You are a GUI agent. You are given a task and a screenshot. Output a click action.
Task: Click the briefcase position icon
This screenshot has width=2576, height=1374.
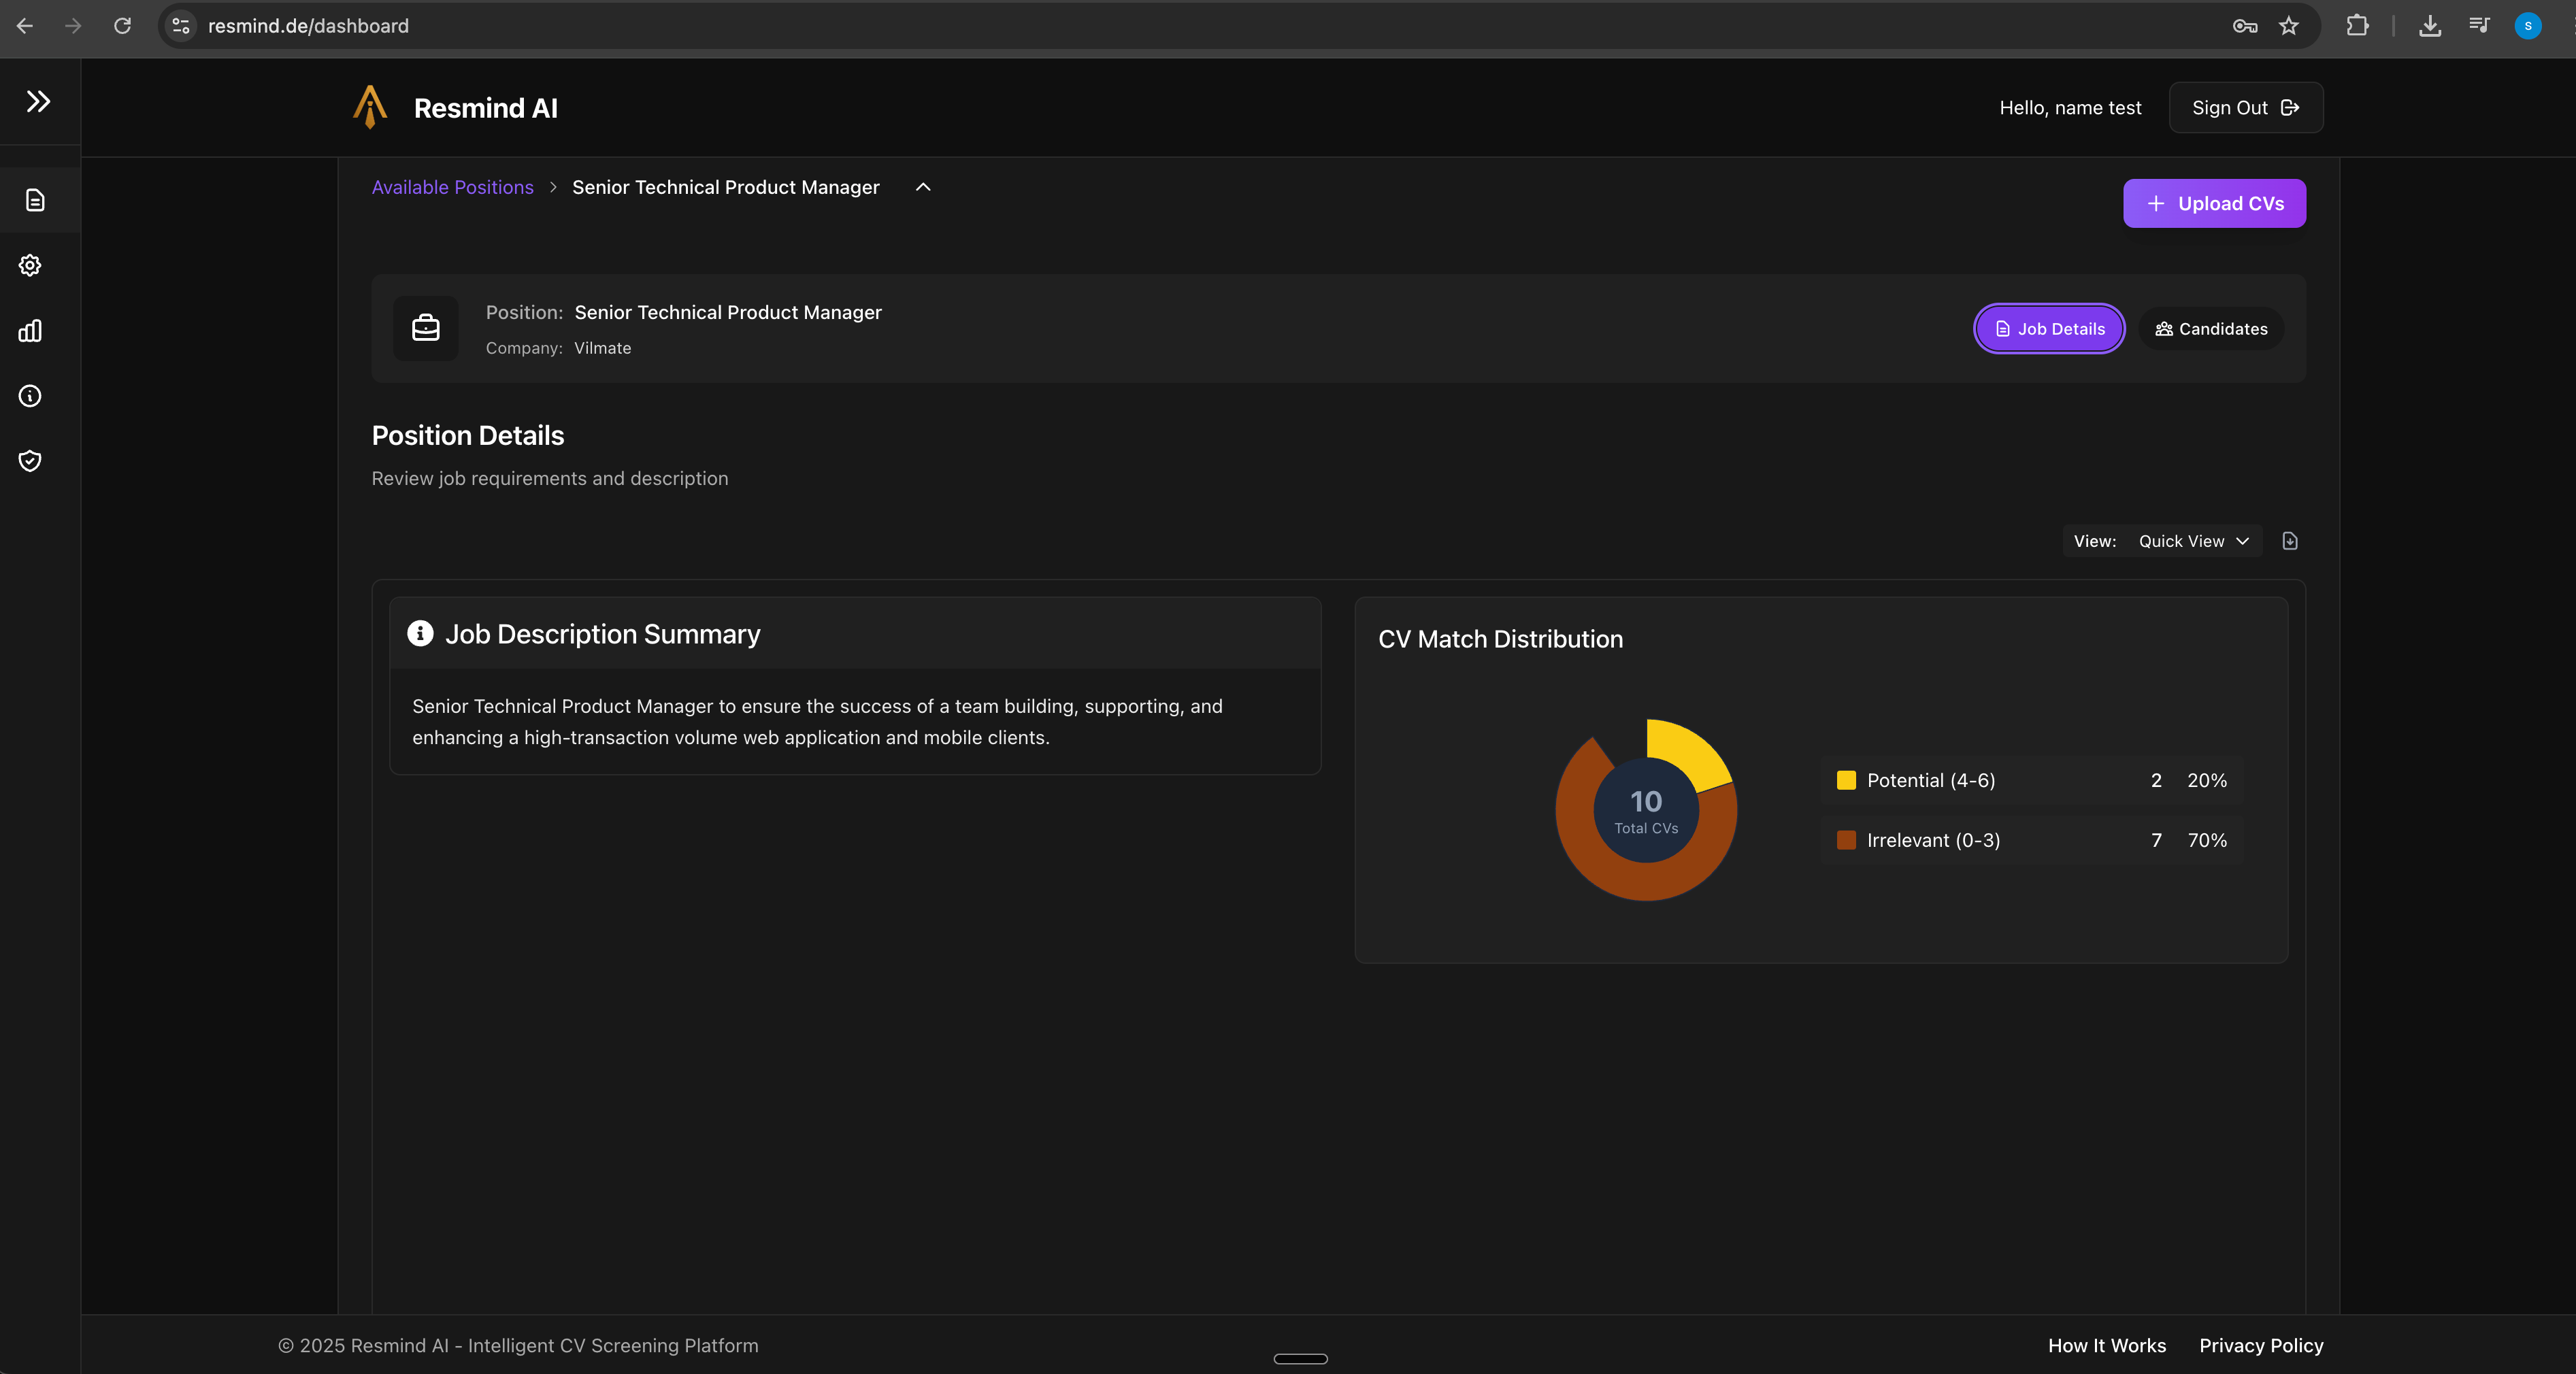point(426,328)
